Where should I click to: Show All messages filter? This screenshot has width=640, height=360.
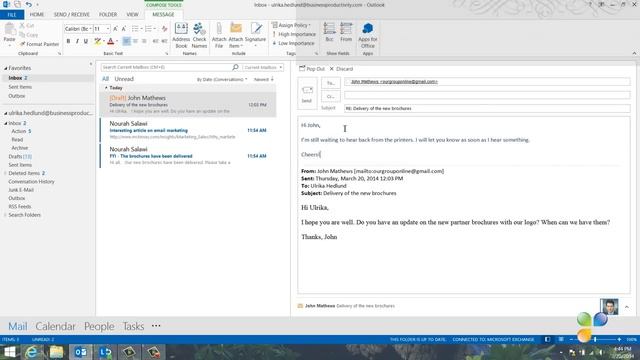105,79
